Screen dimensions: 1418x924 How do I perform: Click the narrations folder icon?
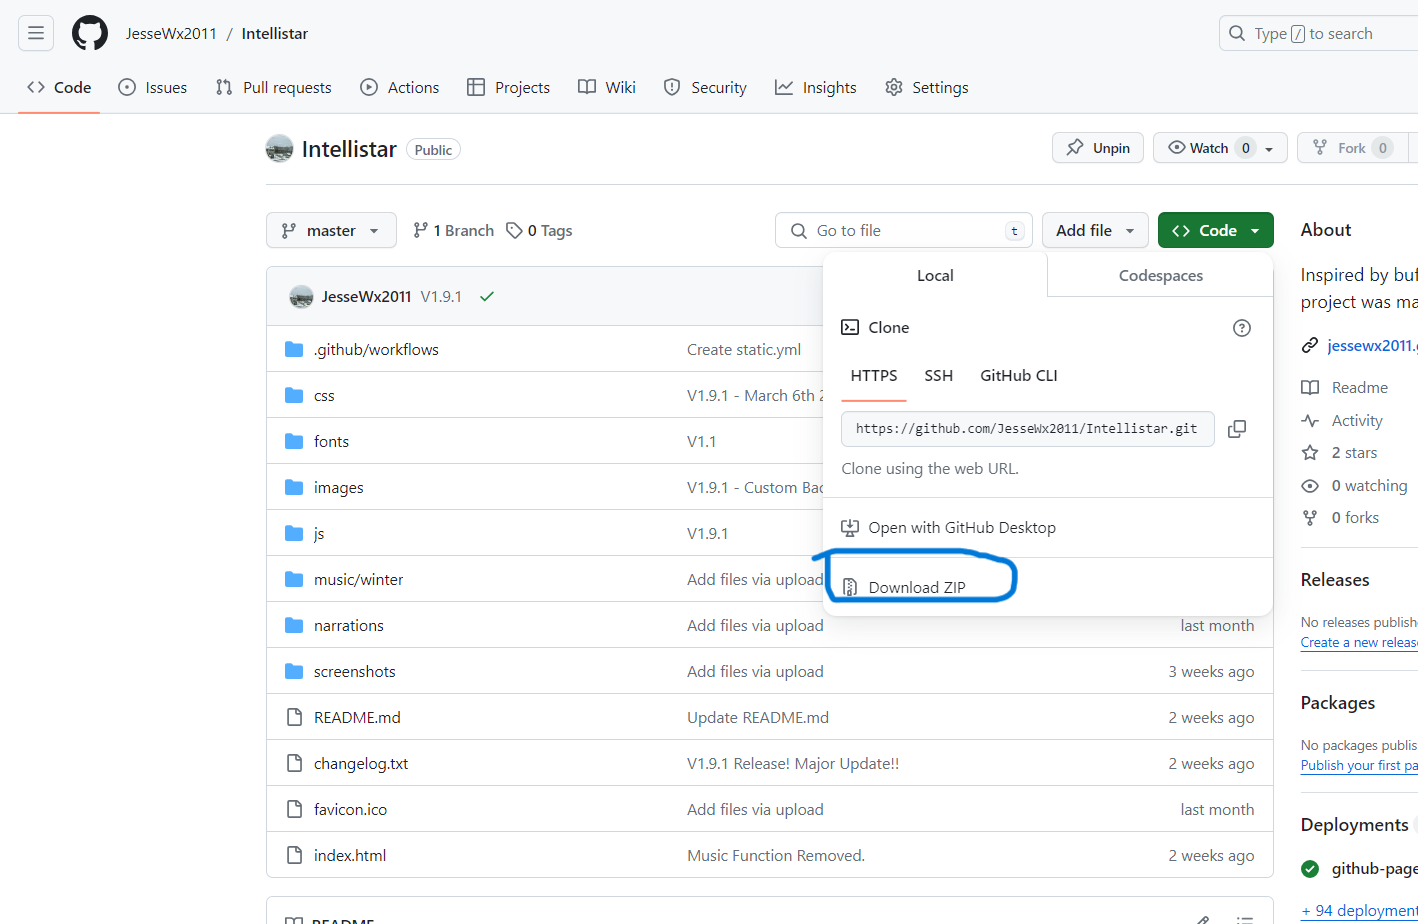294,625
